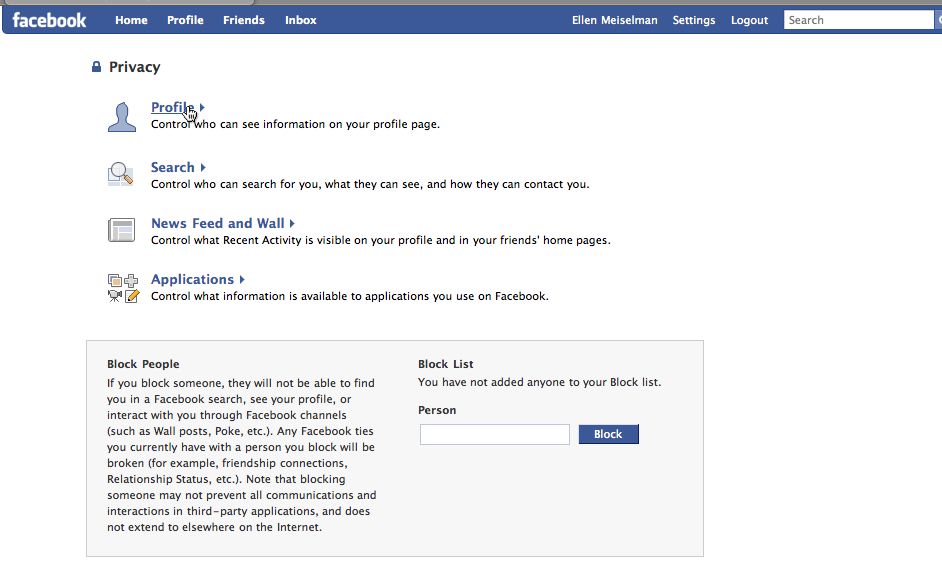Image resolution: width=942 pixels, height=569 pixels.
Task: Click the Search magnifying glass icon
Action: [x=121, y=174]
